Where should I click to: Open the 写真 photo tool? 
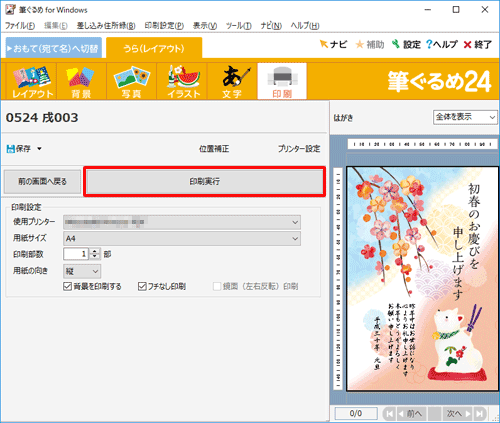(131, 81)
